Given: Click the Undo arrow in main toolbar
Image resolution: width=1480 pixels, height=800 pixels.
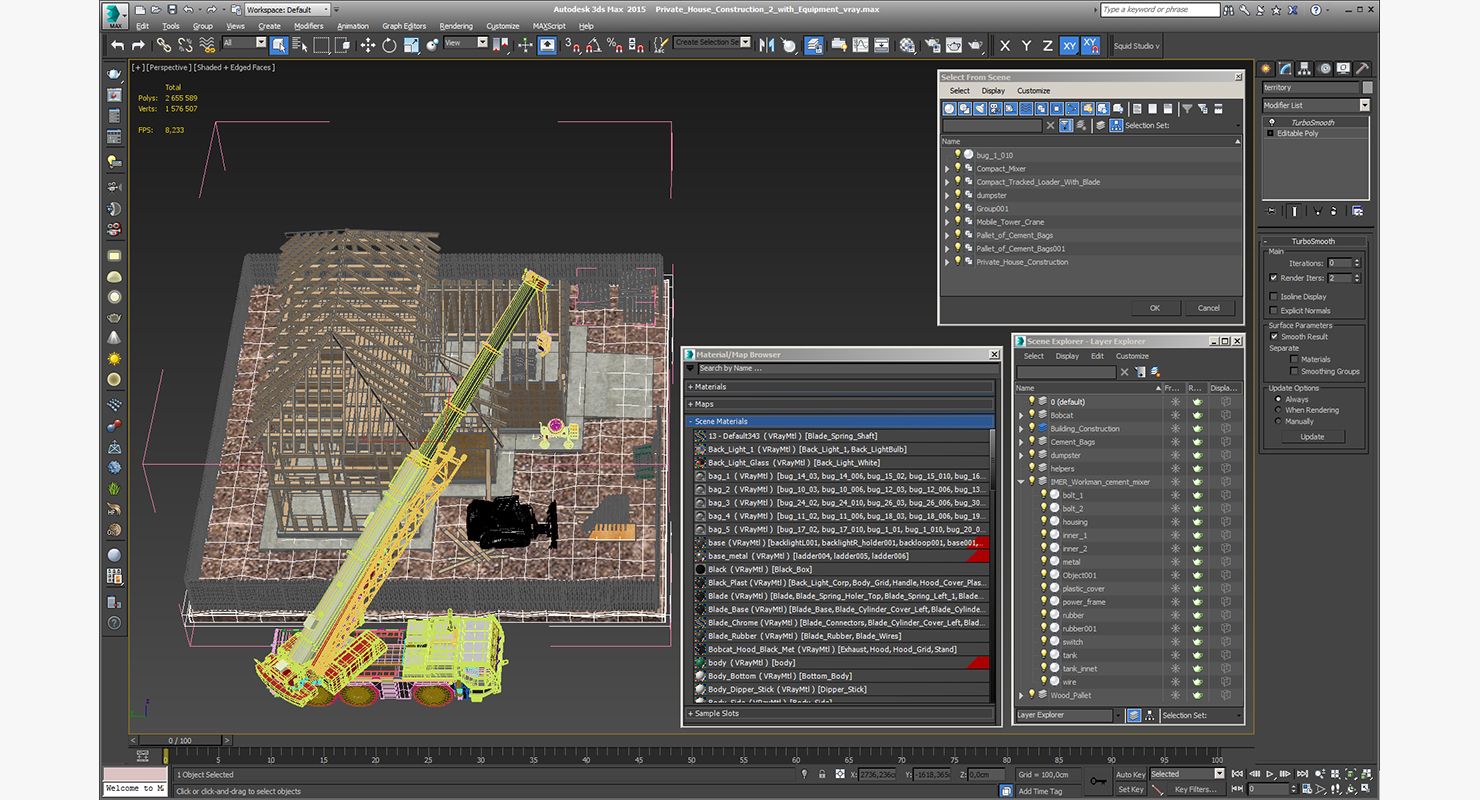Looking at the screenshot, I should [x=117, y=45].
